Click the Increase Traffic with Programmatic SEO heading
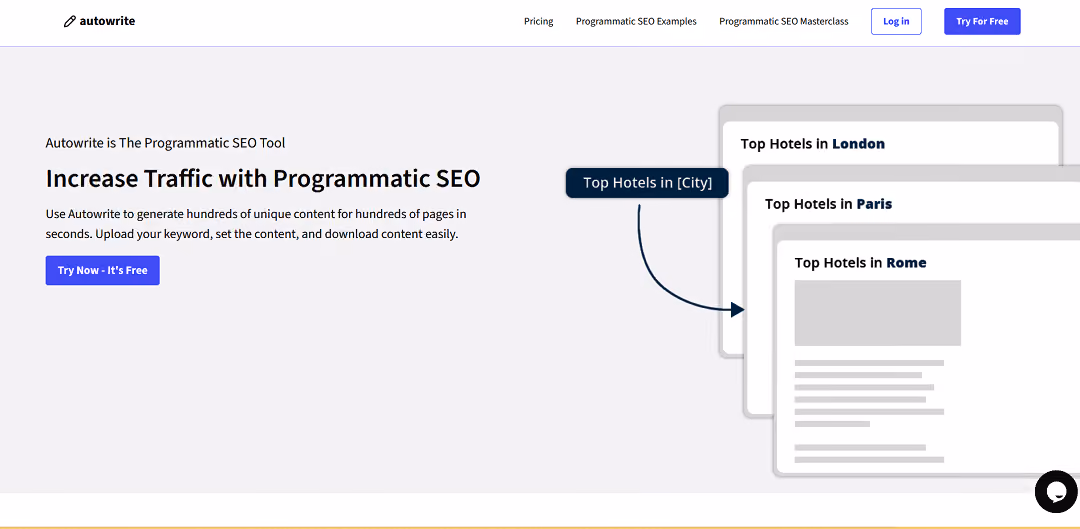 click(262, 178)
